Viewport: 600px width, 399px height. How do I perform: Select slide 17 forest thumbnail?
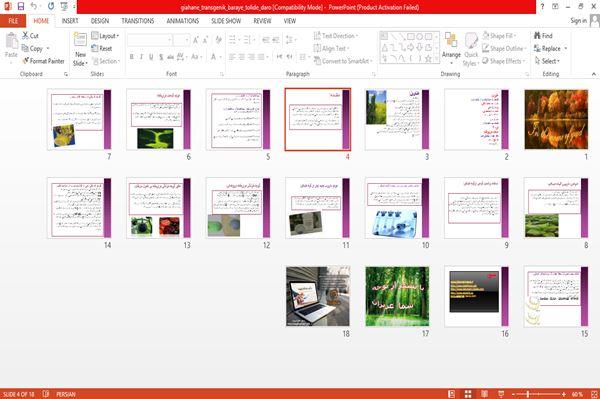(x=397, y=296)
